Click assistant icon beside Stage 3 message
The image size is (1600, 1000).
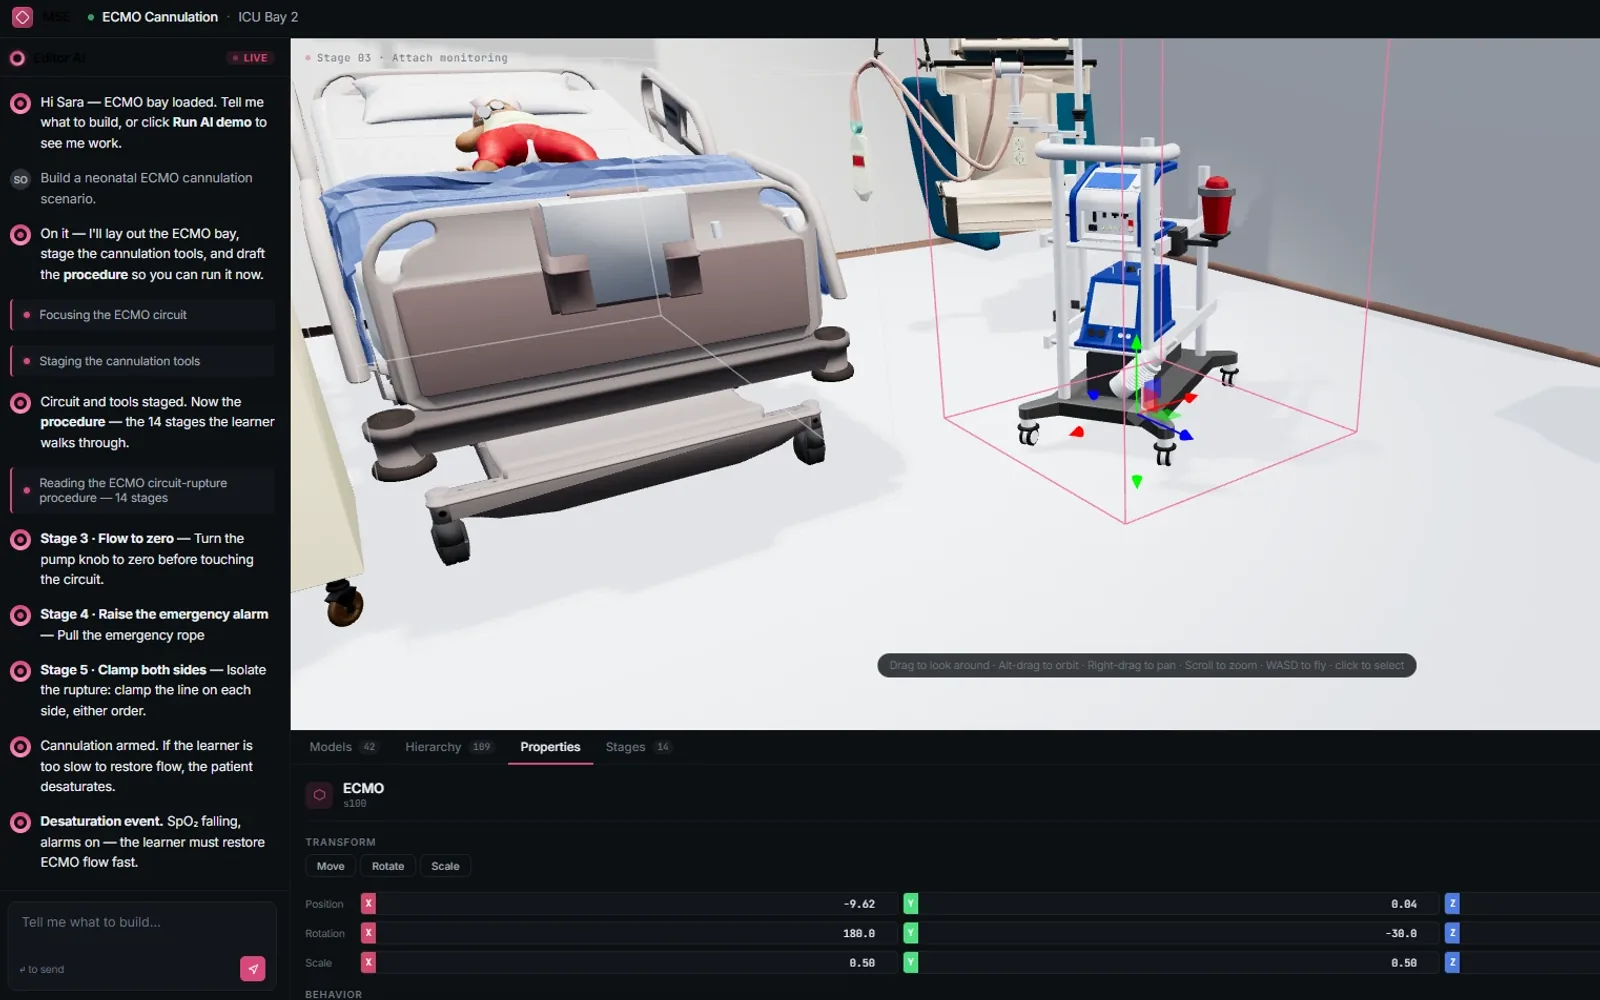[20, 540]
